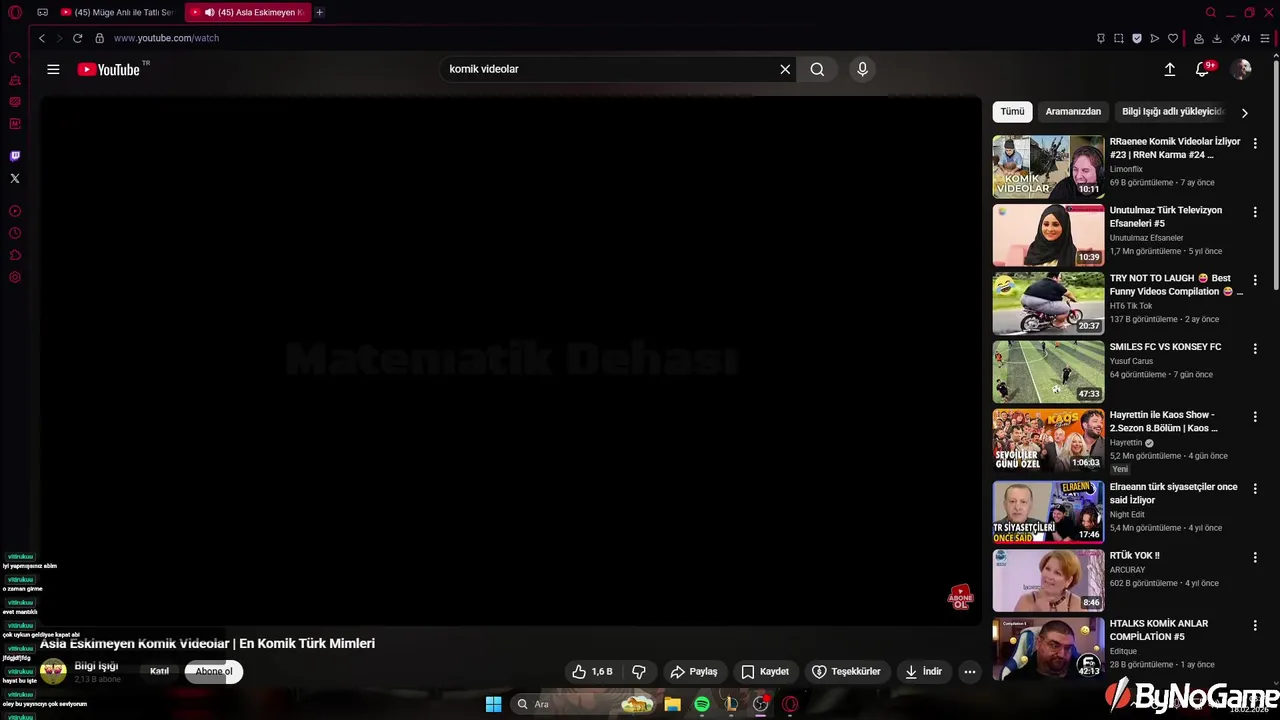Download the video with İndir
1280x720 pixels.
pos(923,672)
